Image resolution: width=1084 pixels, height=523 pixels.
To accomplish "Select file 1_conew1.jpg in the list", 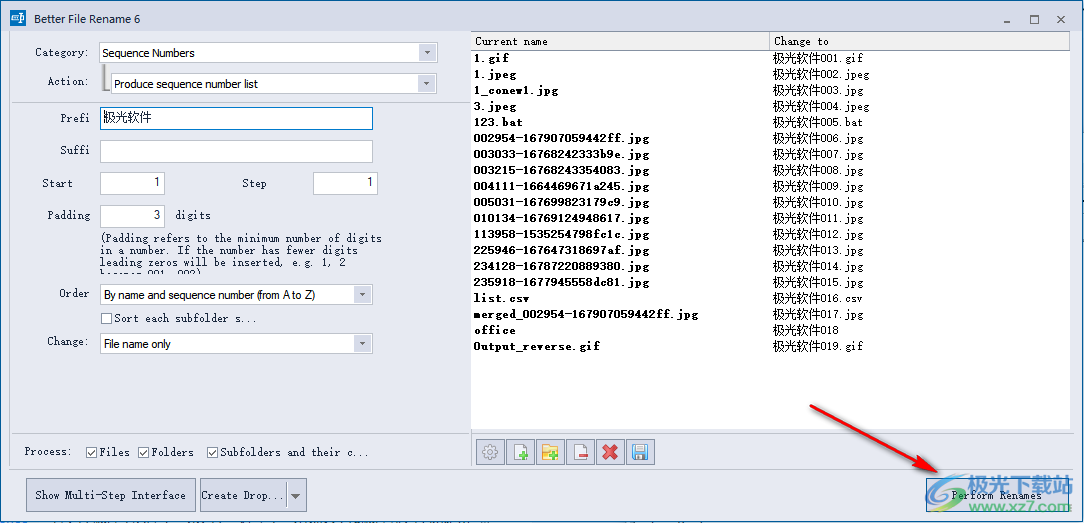I will pos(516,90).
